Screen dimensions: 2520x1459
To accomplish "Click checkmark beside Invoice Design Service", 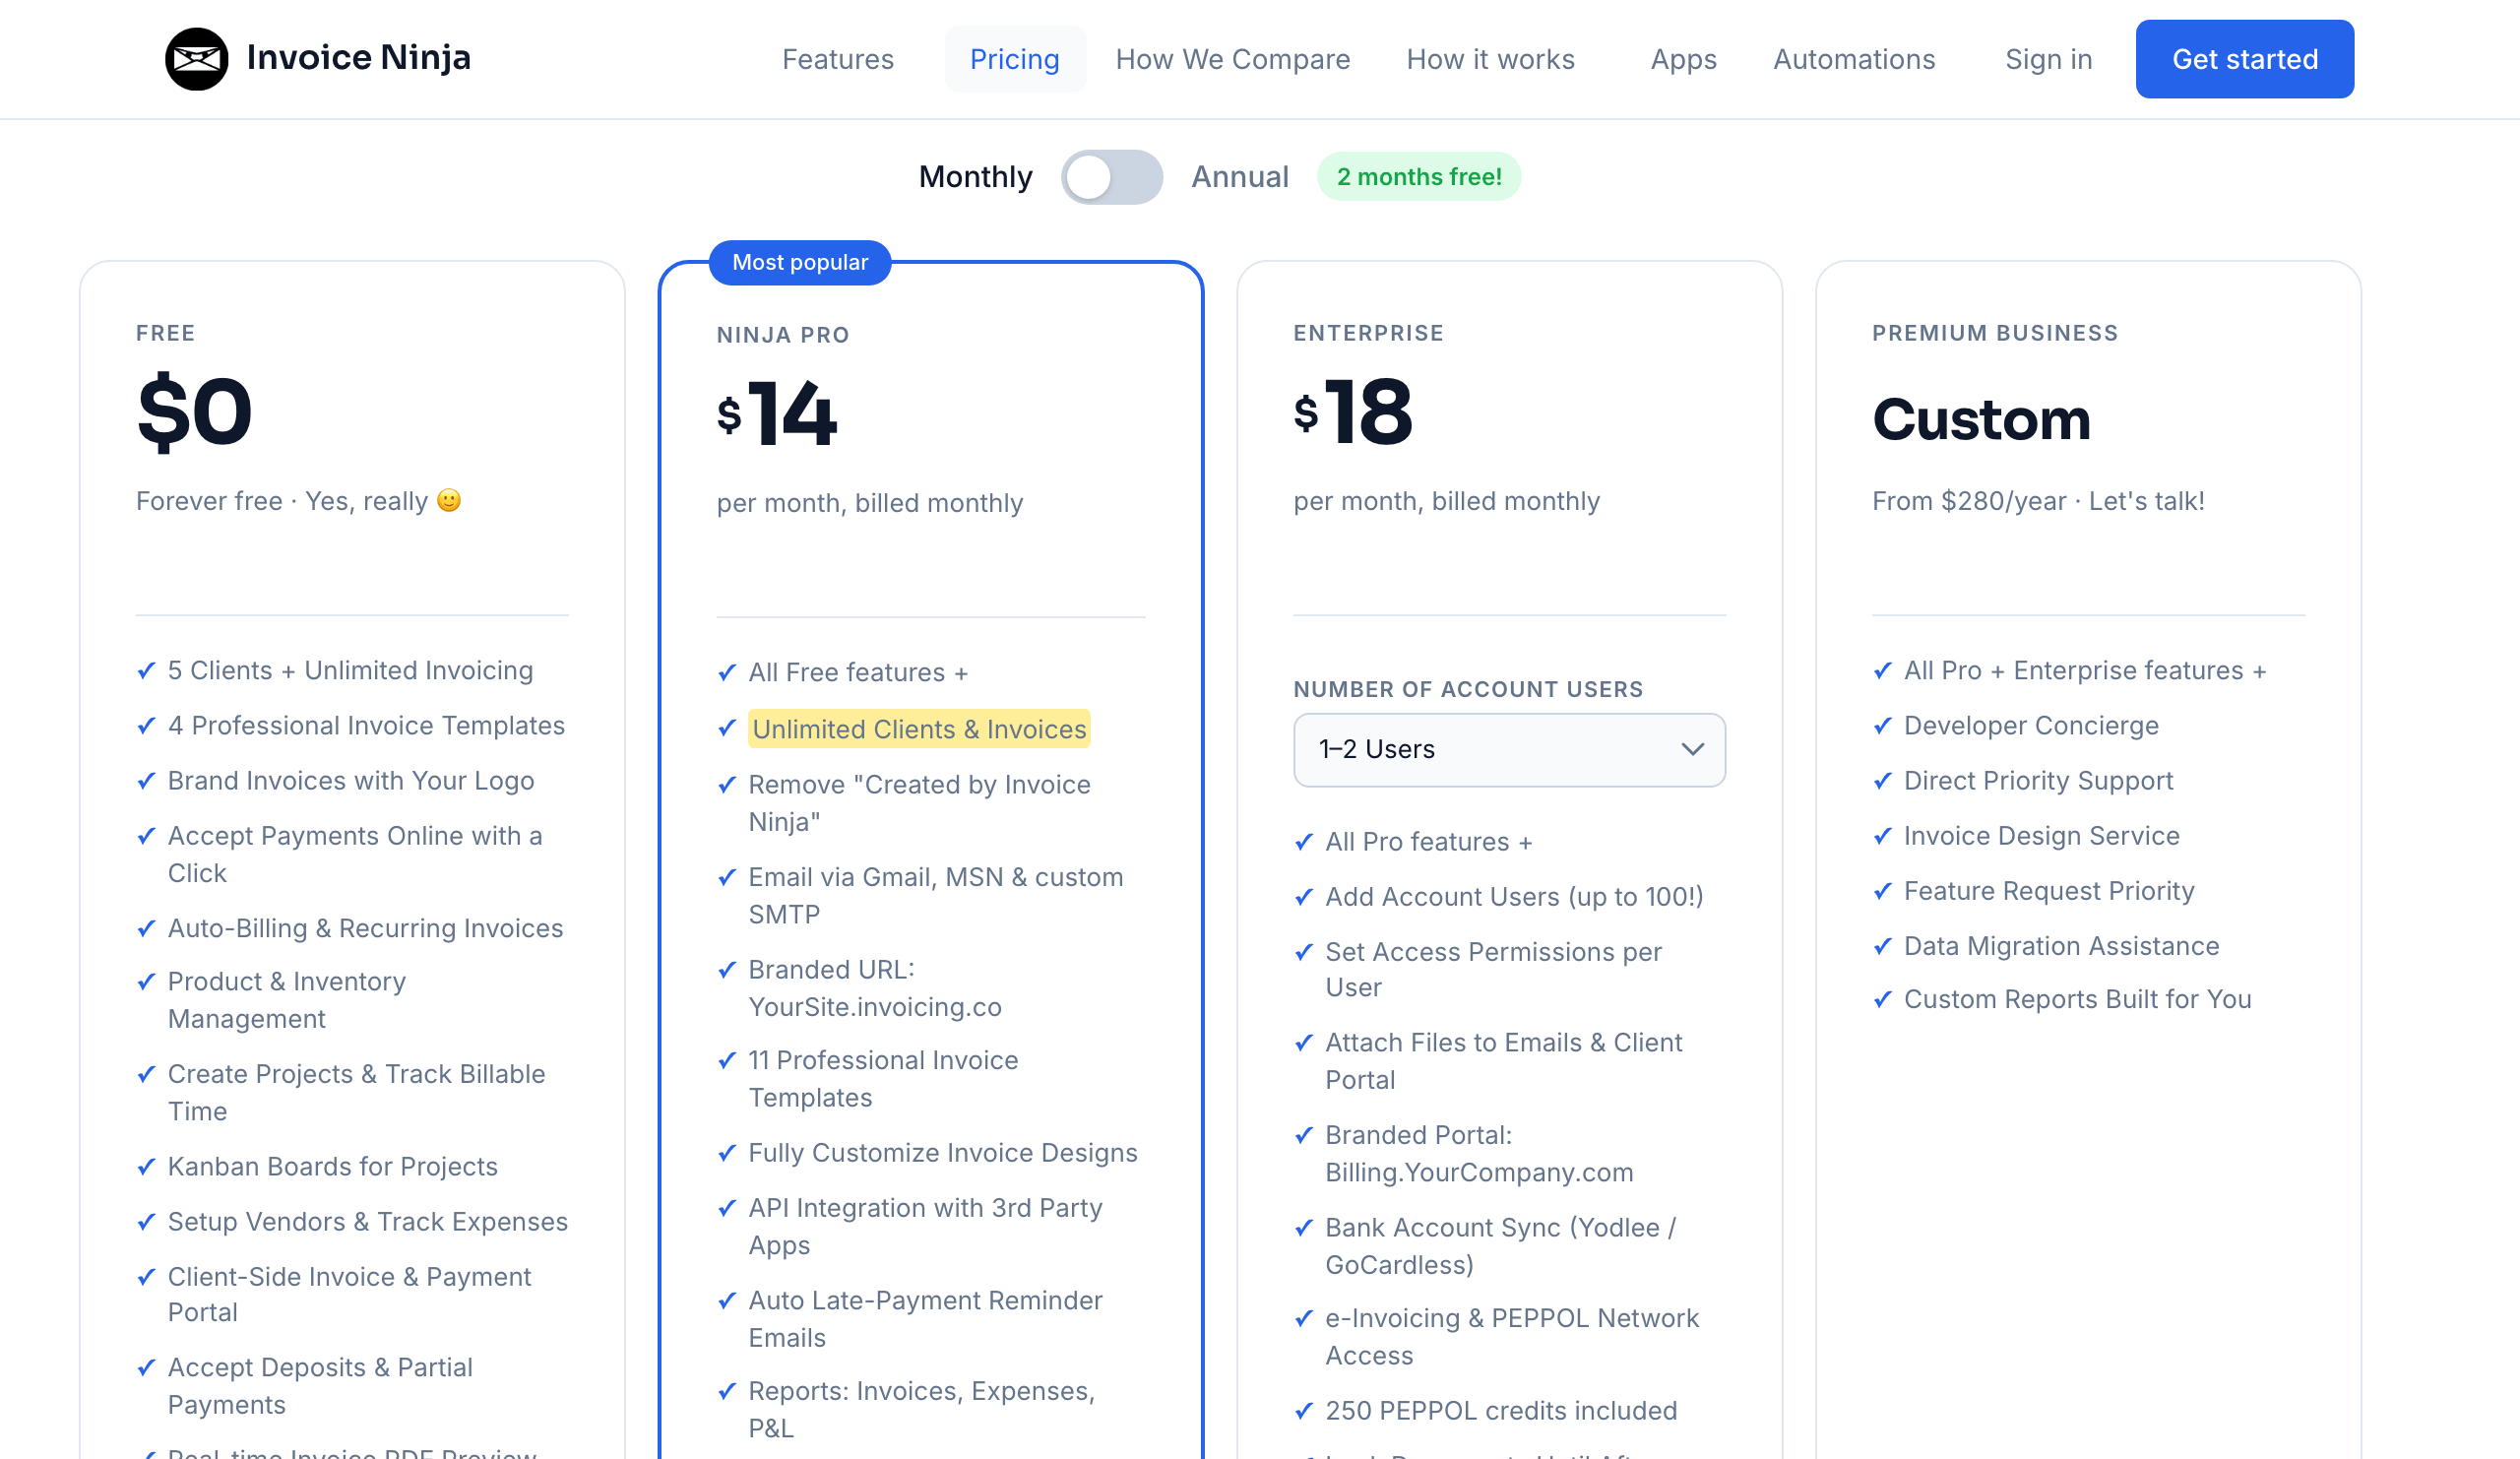I will 1883,836.
